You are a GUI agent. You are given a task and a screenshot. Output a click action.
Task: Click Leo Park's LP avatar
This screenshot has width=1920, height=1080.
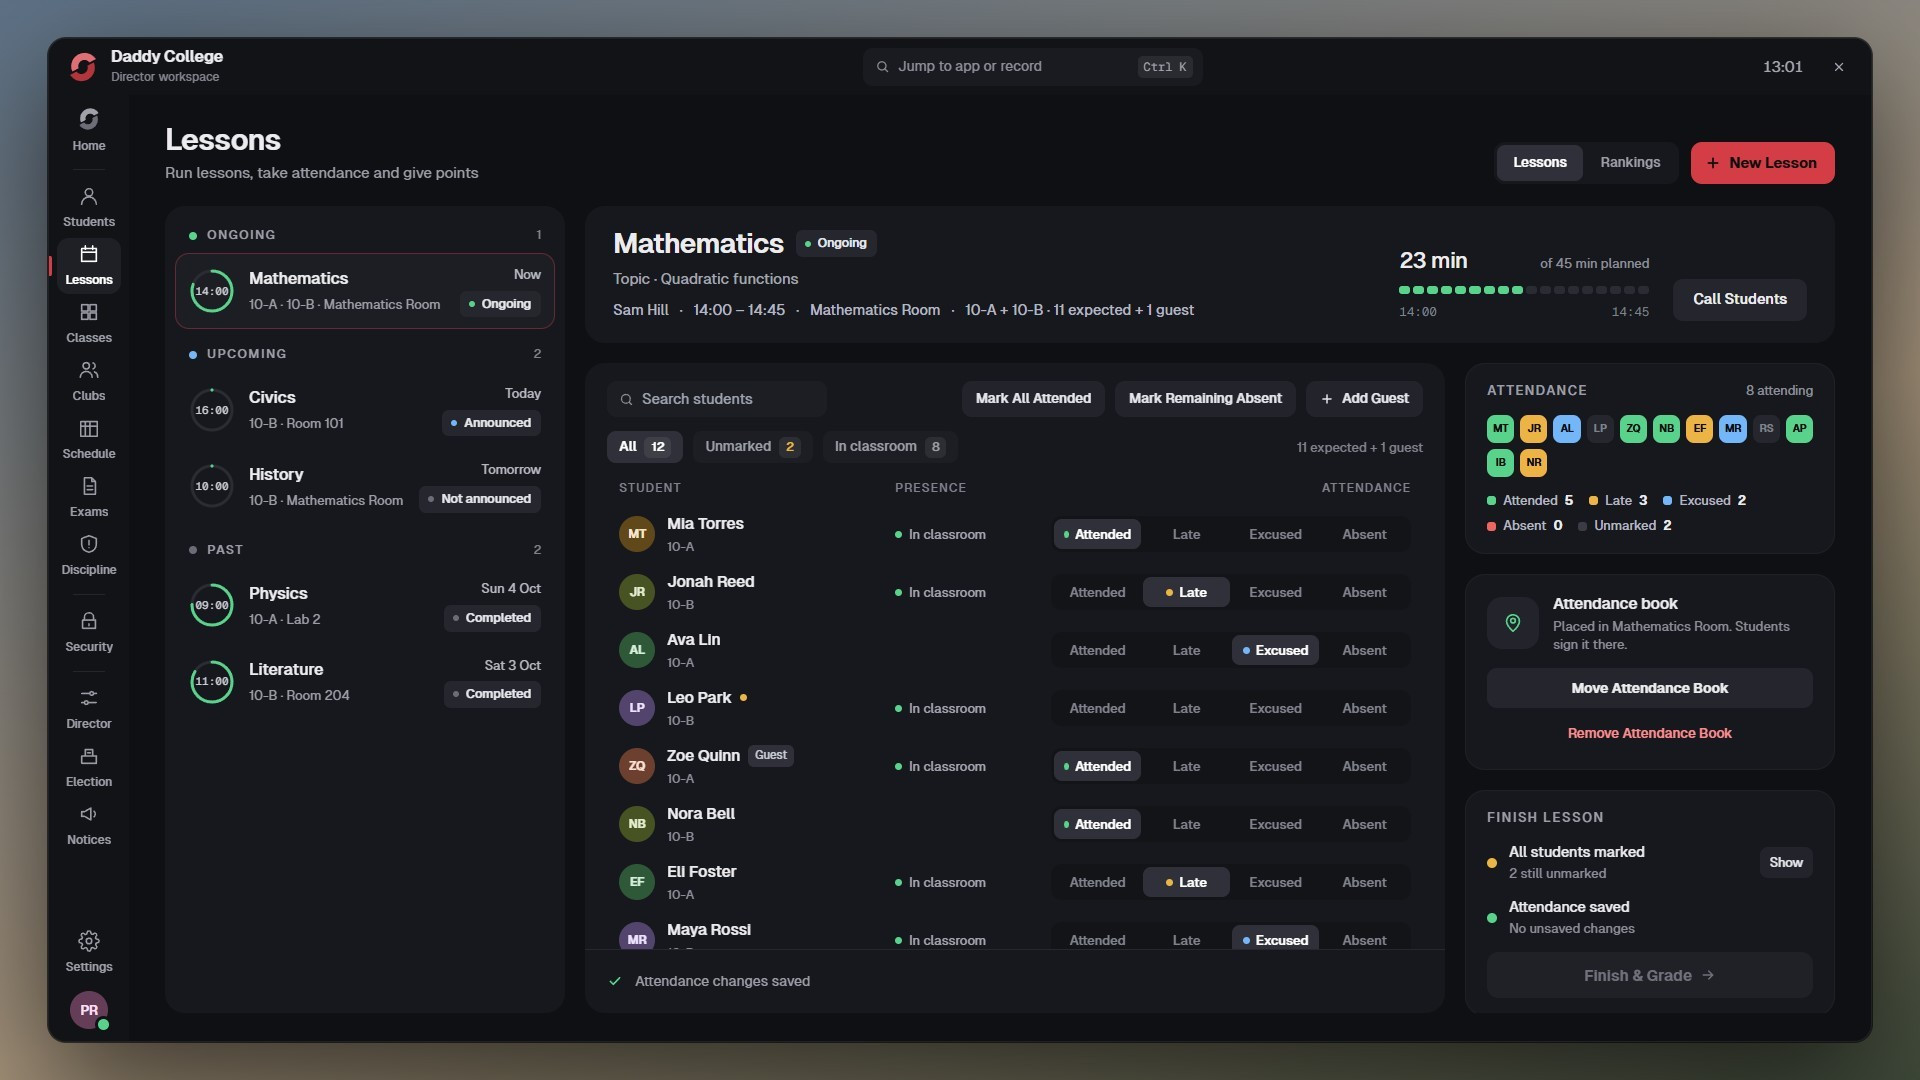(637, 708)
